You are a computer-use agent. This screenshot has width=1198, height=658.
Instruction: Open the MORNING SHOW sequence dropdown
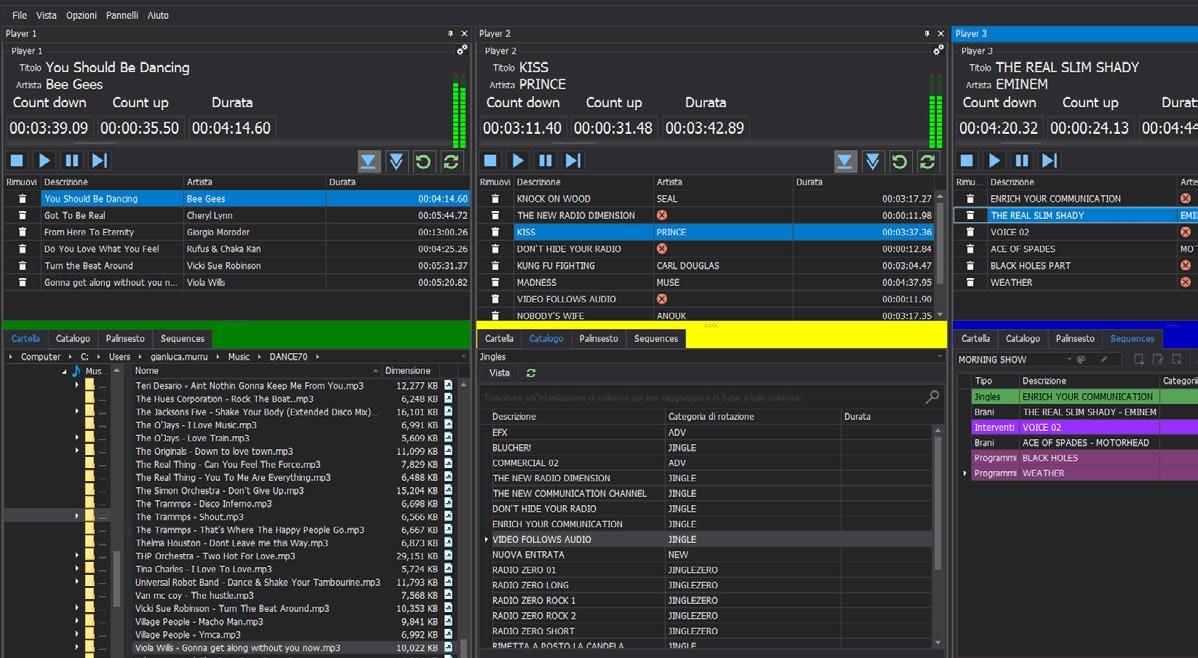pyautogui.click(x=1070, y=359)
